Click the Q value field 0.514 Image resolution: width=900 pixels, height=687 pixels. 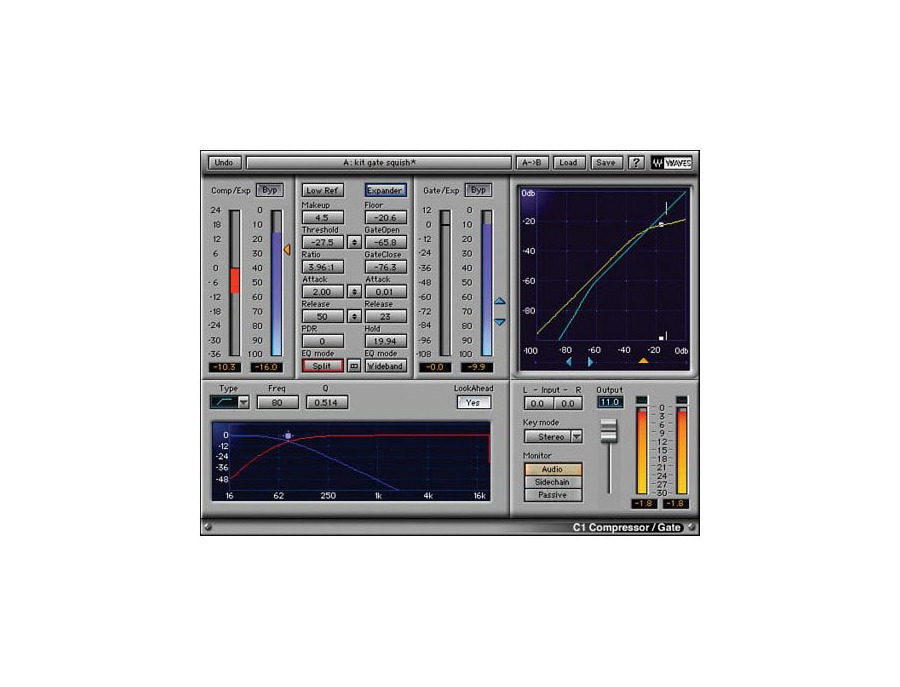(x=327, y=403)
